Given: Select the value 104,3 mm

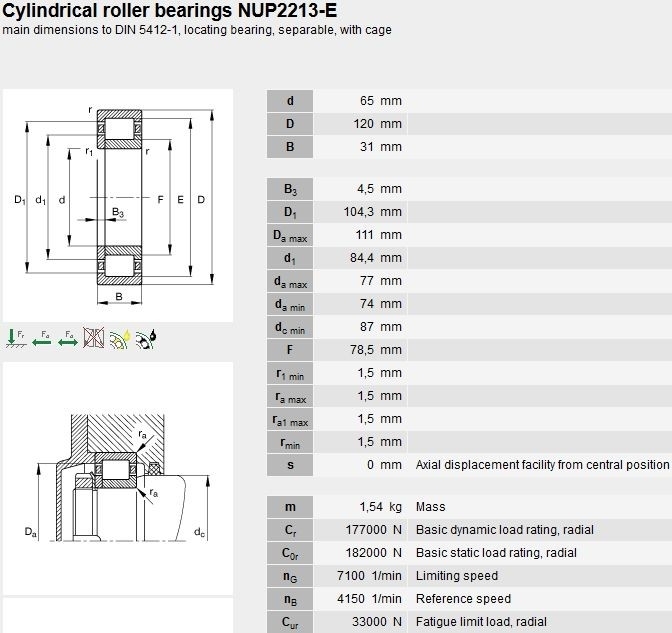Looking at the screenshot, I should (x=373, y=212).
